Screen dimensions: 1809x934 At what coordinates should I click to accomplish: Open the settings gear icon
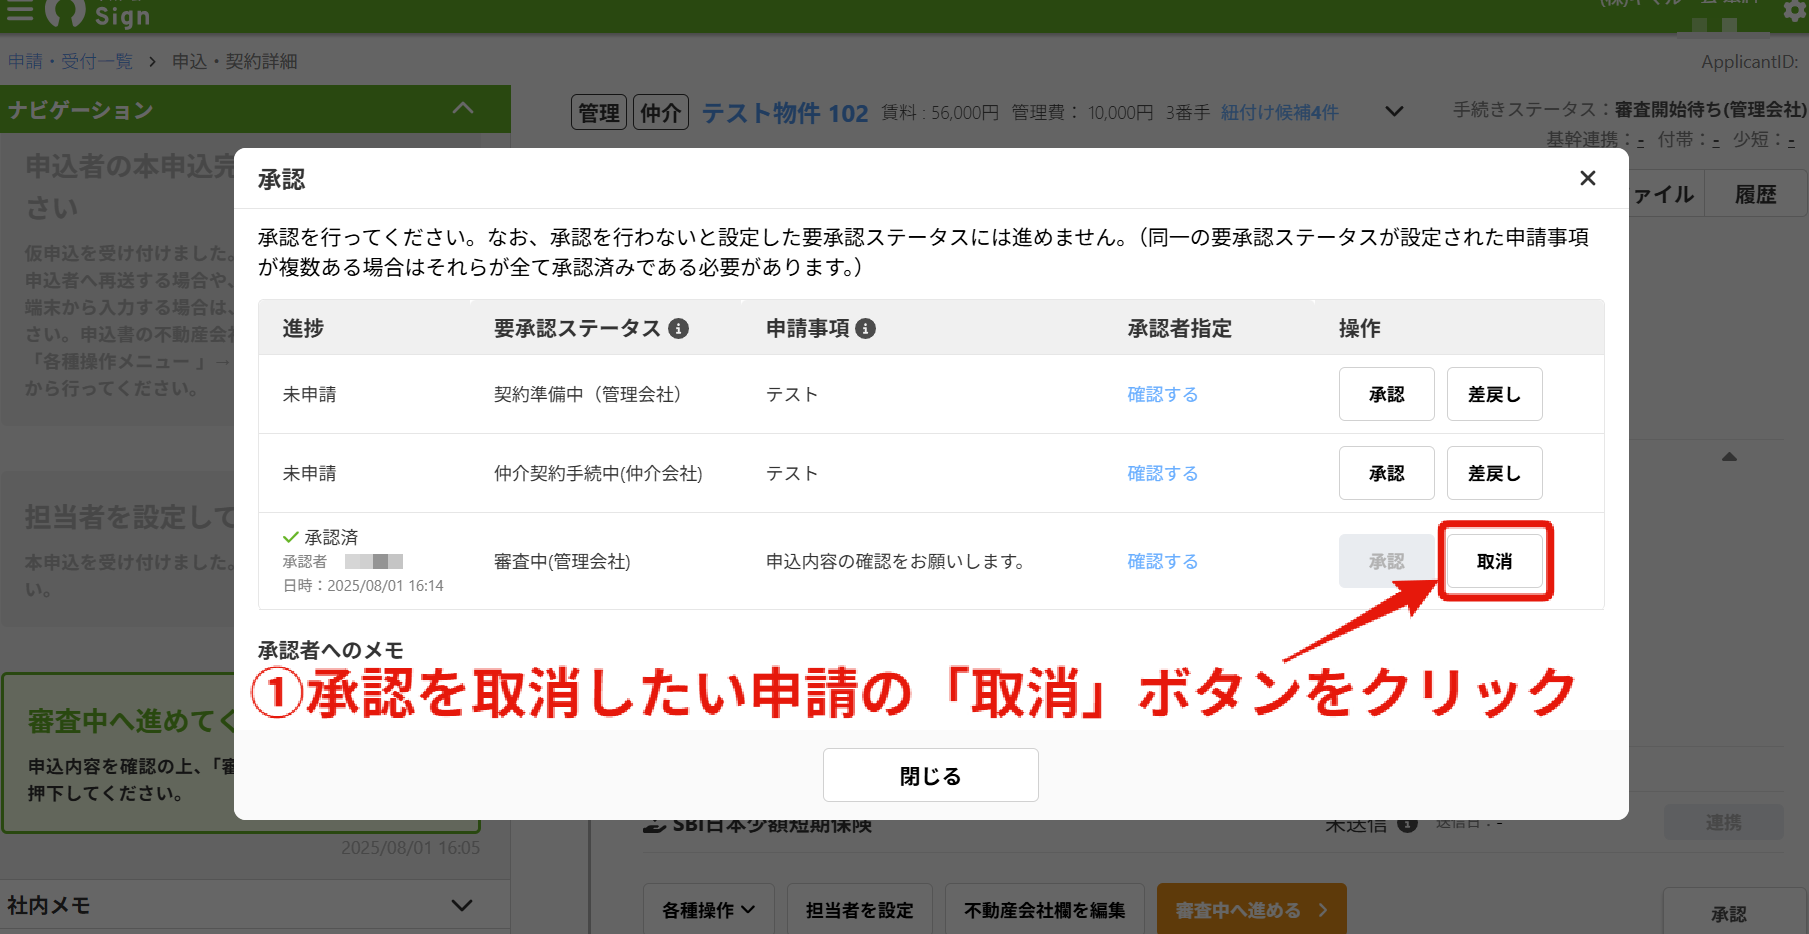1796,10
